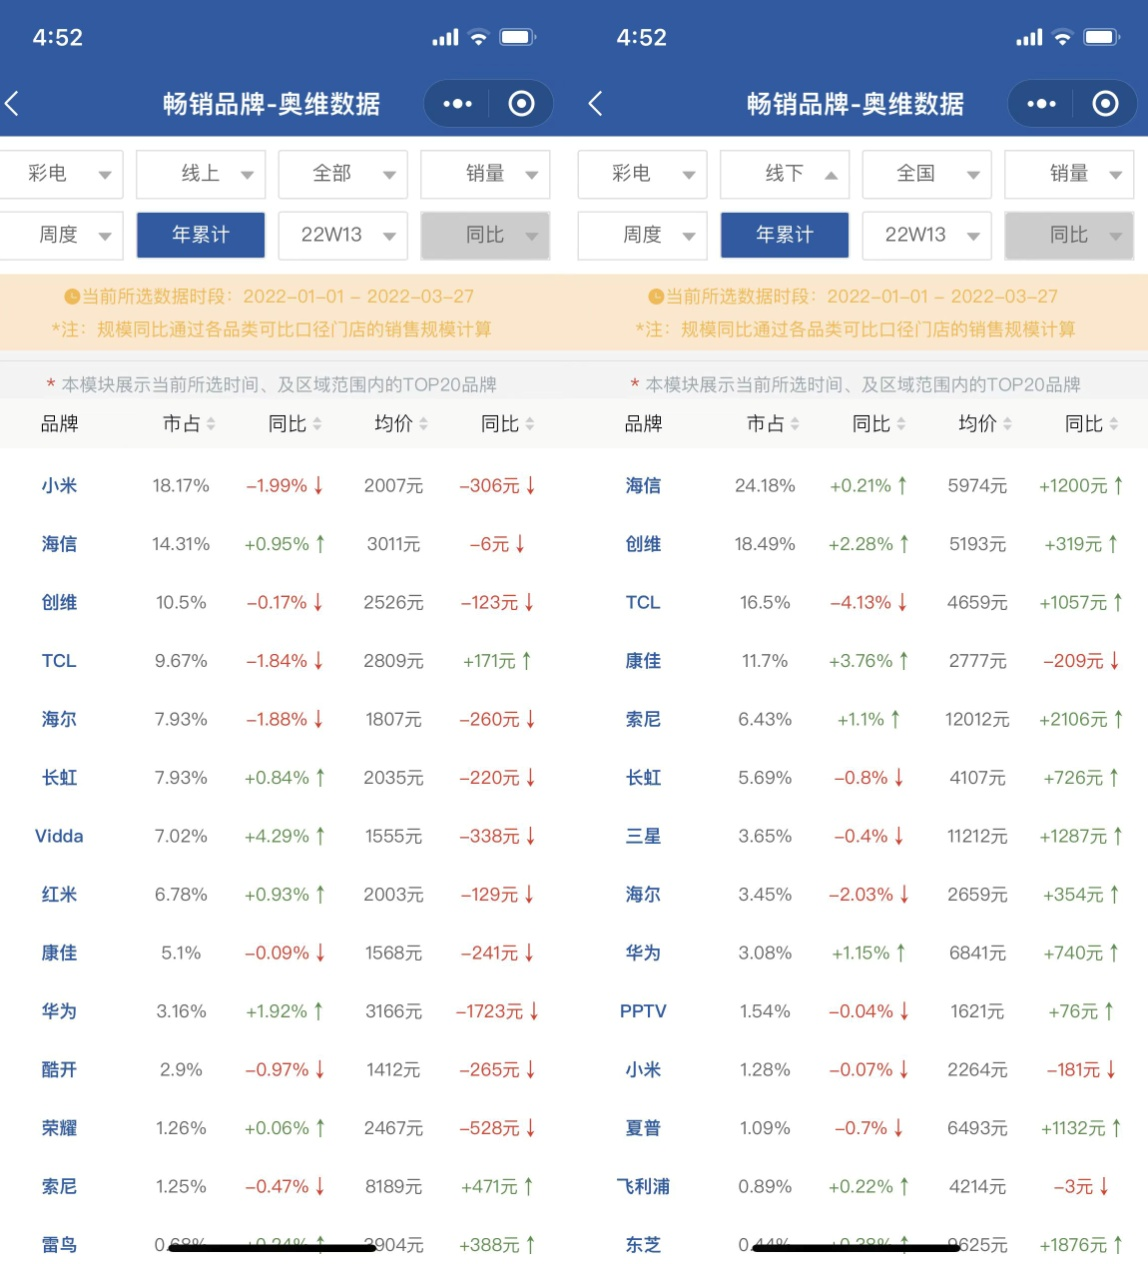Viewport: 1148px width, 1264px height.
Task: Sort left table by 均价 sort arrows
Action: tap(423, 424)
